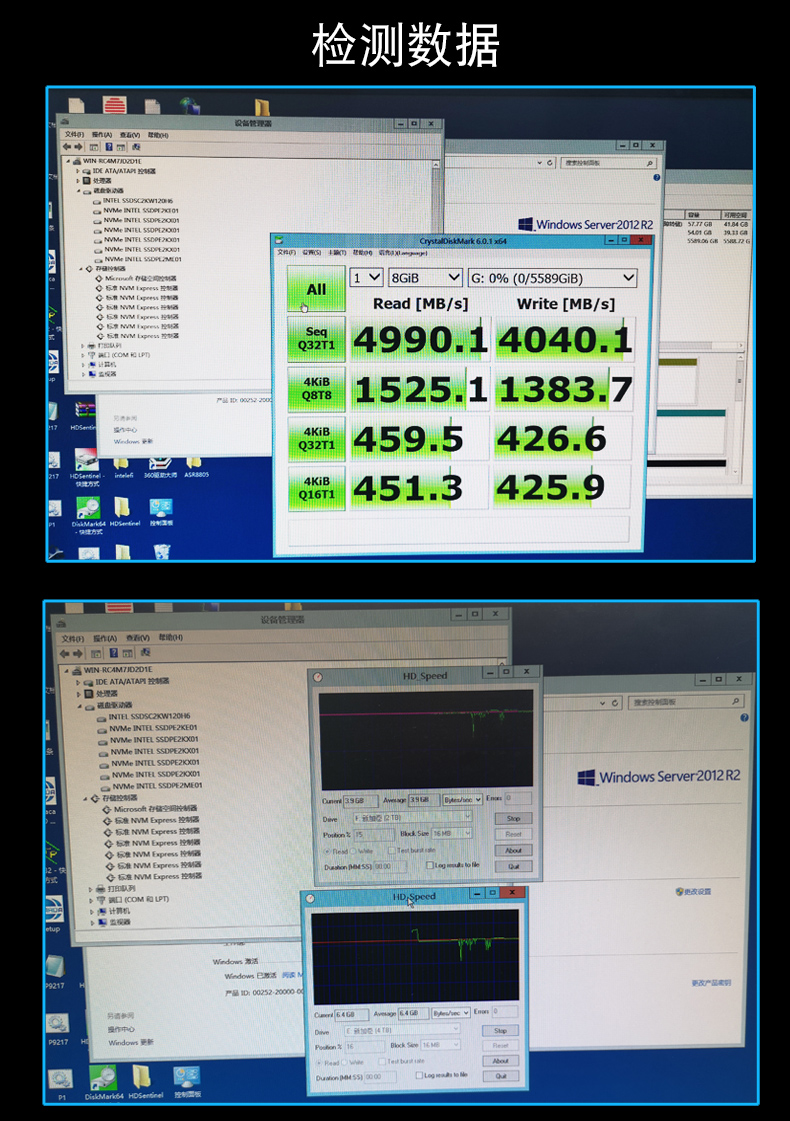Select the 4990.1 sequential read result
This screenshot has width=790, height=1121.
420,339
